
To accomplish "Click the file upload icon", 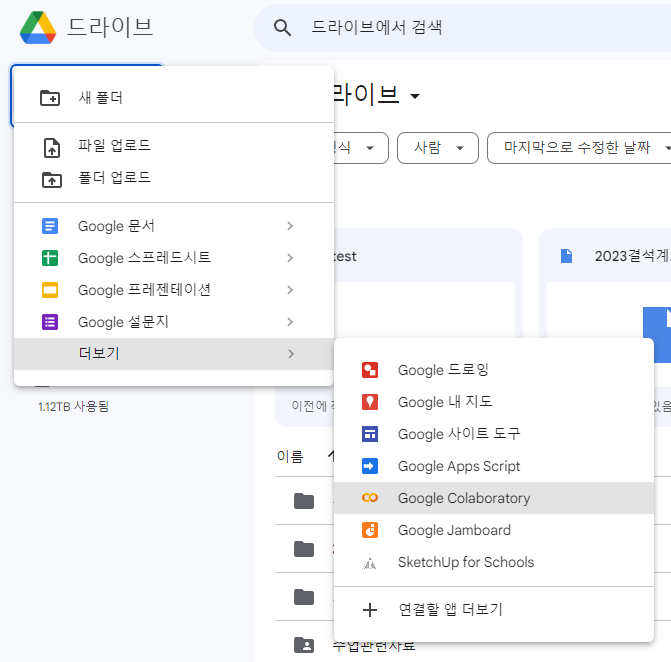I will pyautogui.click(x=52, y=148).
